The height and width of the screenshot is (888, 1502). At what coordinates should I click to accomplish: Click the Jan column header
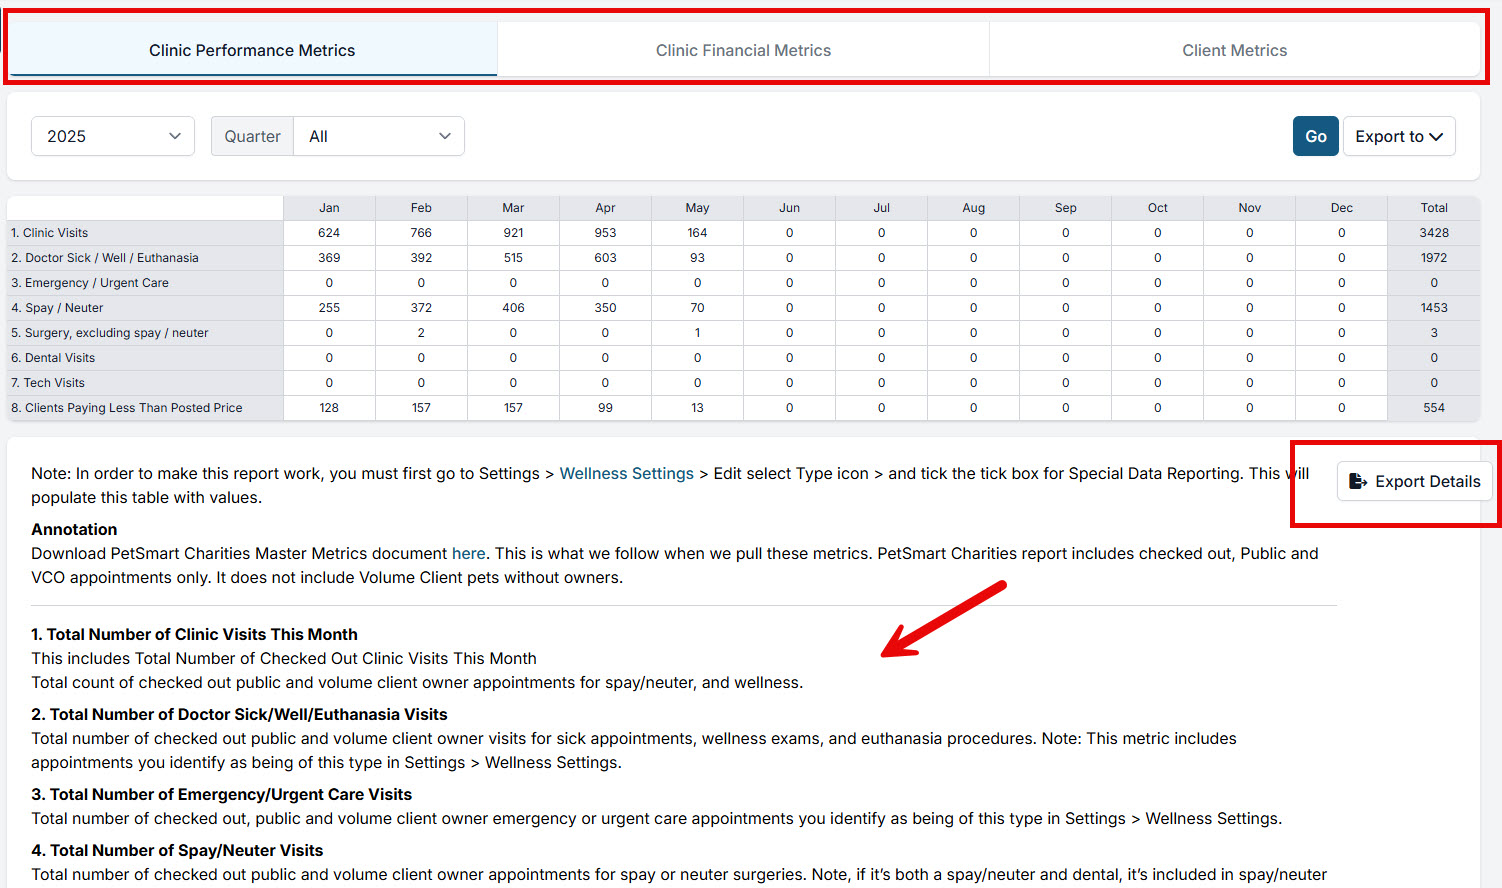pos(329,208)
